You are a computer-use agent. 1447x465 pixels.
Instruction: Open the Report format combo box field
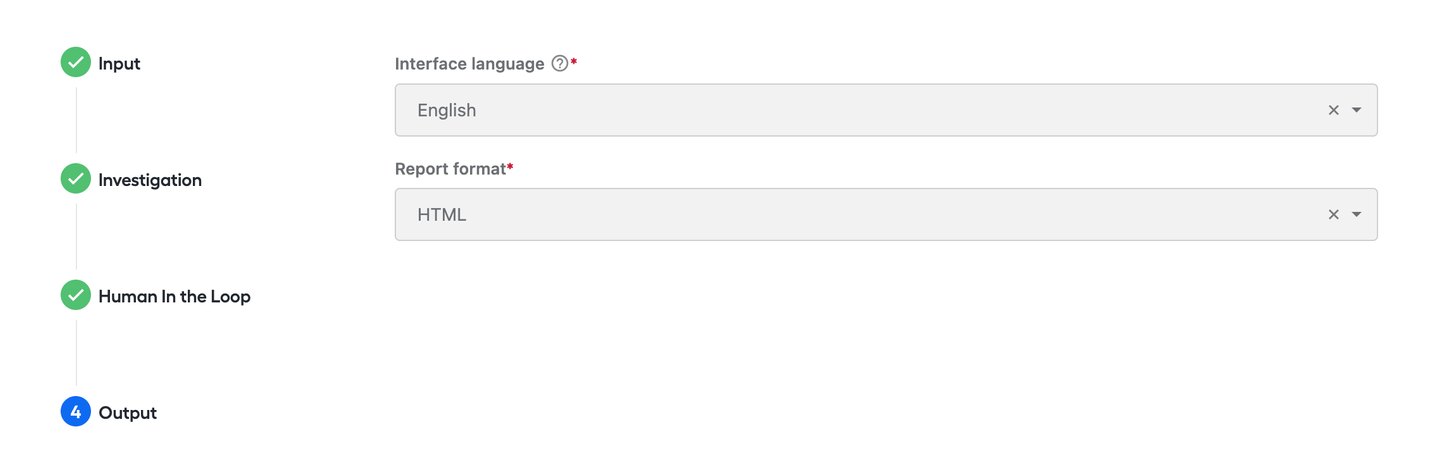click(886, 214)
